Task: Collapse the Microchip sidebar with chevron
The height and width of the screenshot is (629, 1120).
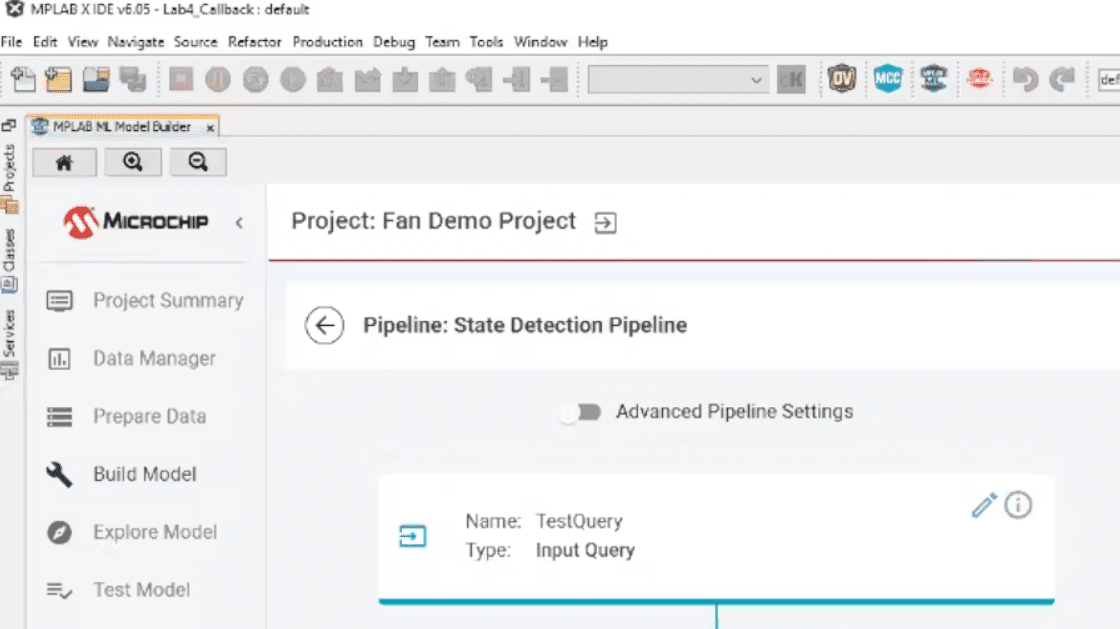Action: (239, 223)
